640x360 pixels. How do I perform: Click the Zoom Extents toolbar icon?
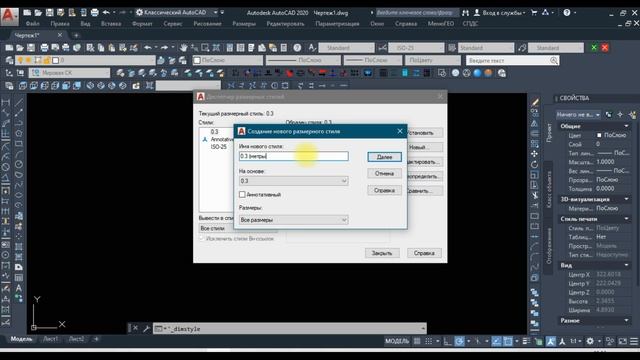[216, 48]
